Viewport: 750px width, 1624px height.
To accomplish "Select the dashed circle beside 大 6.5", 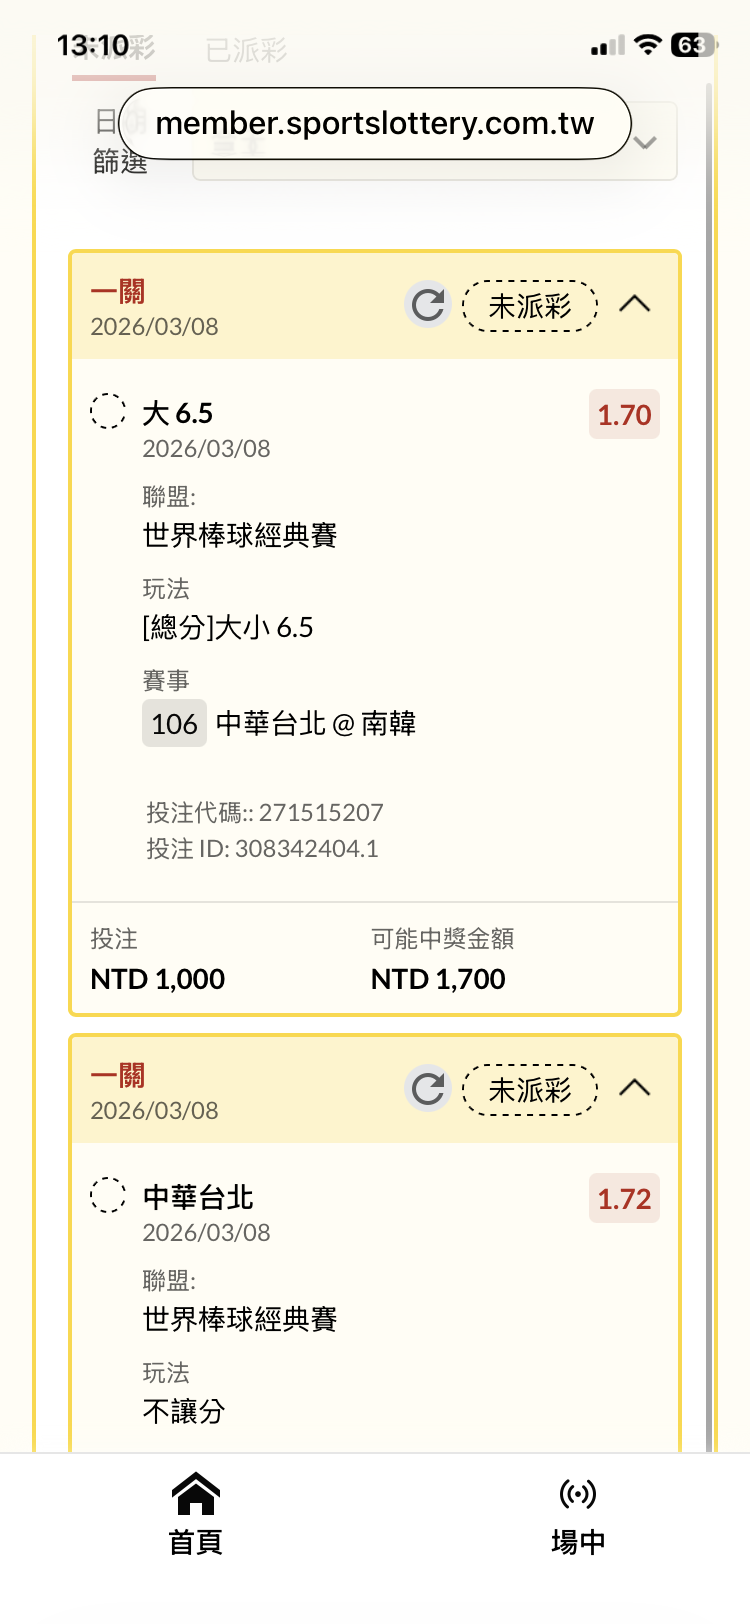I will [x=108, y=411].
